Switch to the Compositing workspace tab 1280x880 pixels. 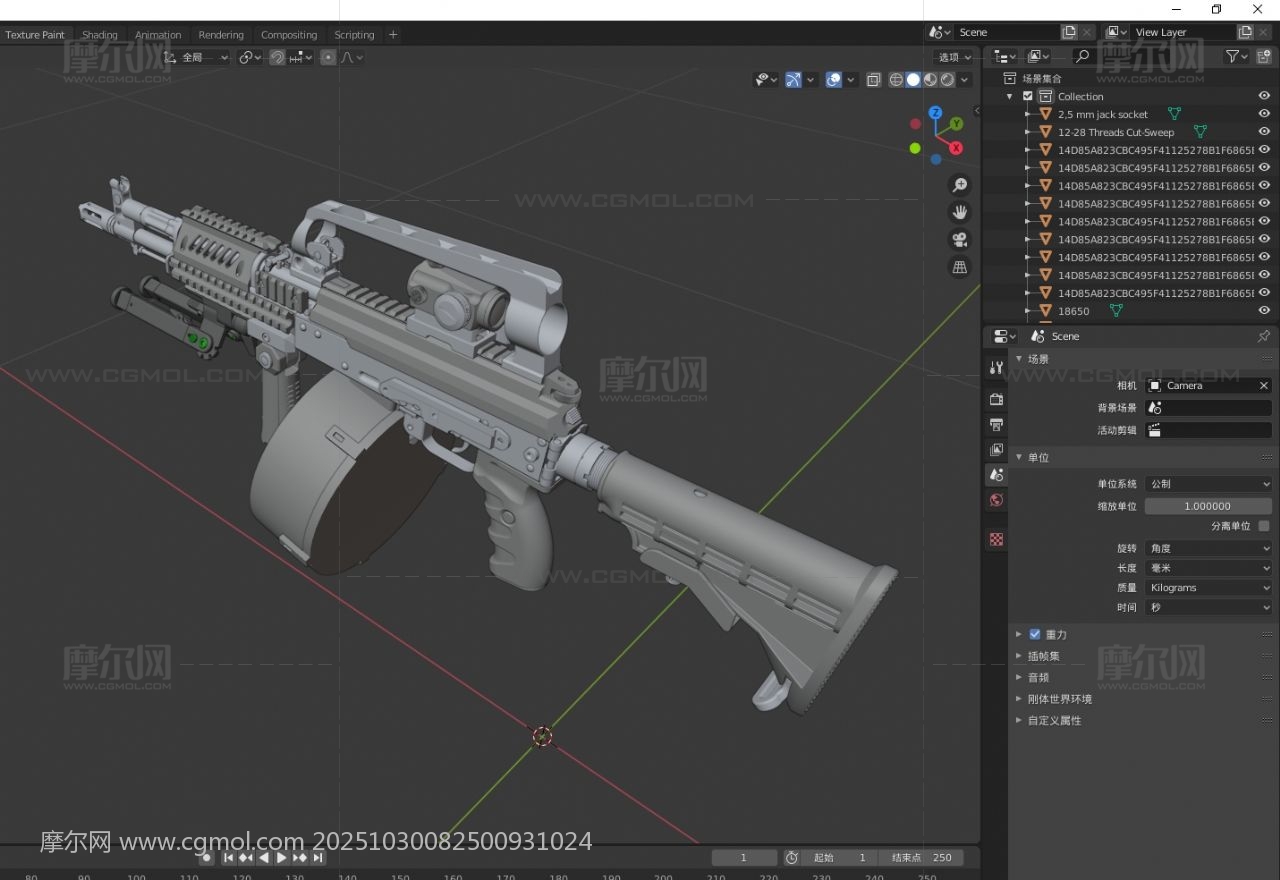(x=288, y=35)
